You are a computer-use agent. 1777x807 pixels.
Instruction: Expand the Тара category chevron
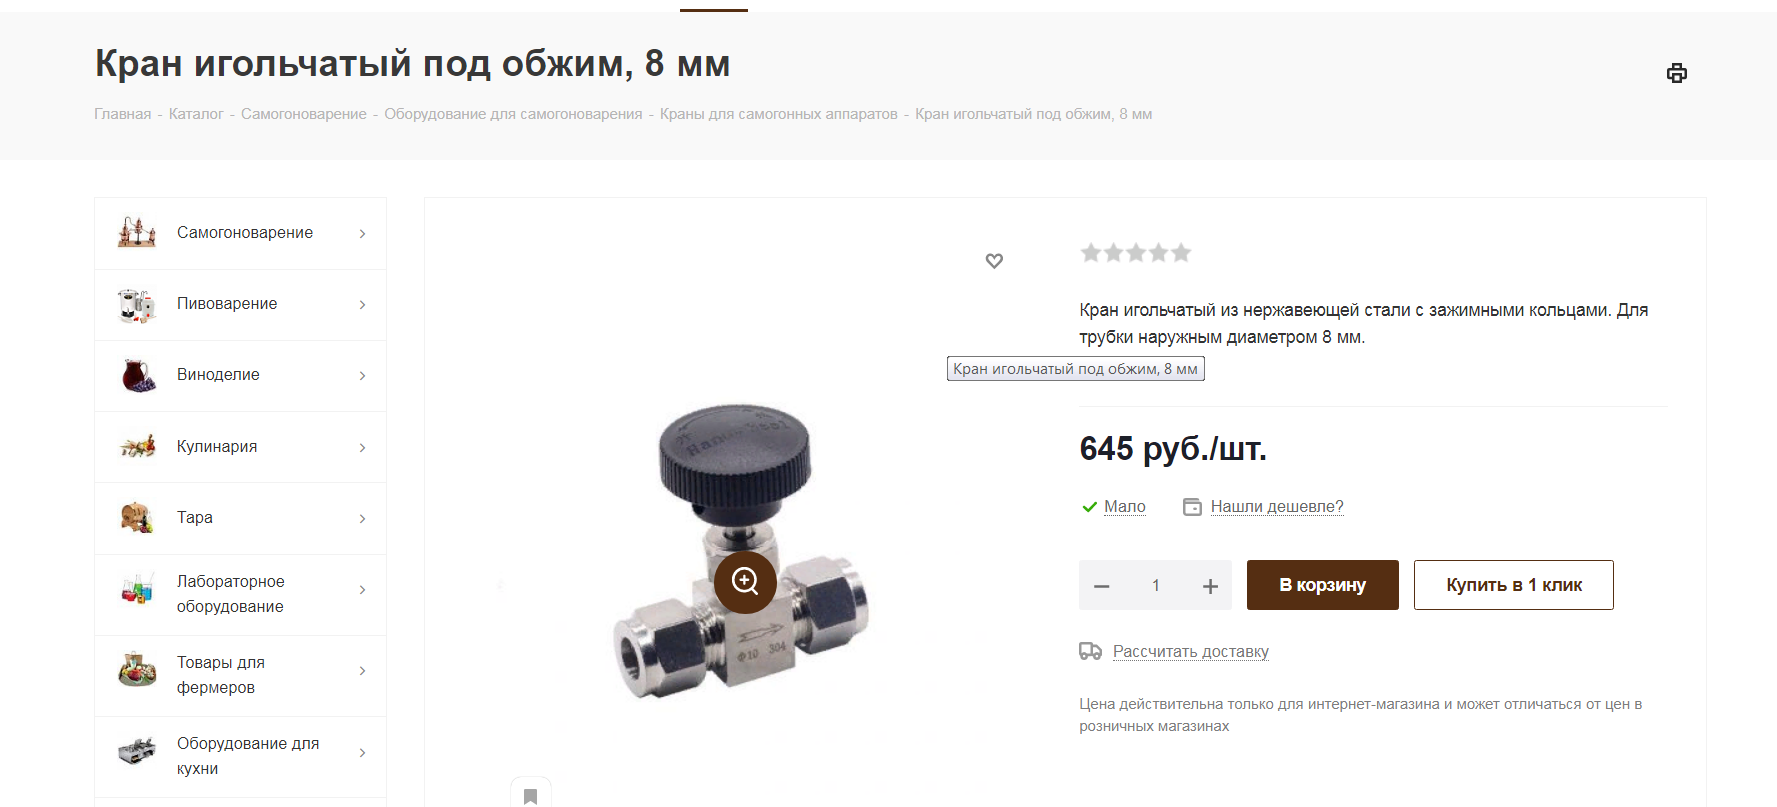tap(362, 518)
